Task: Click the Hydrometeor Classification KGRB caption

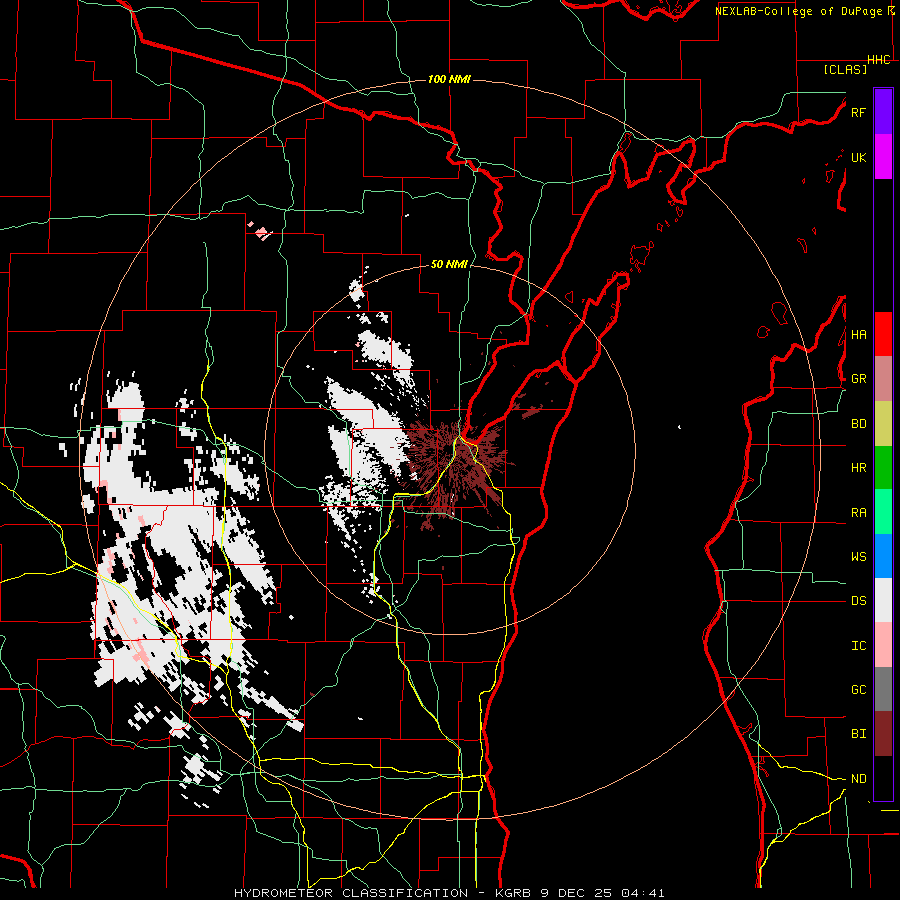Action: click(x=449, y=893)
